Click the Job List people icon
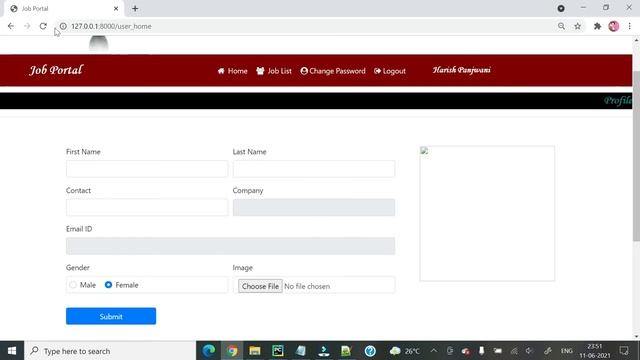 point(260,71)
